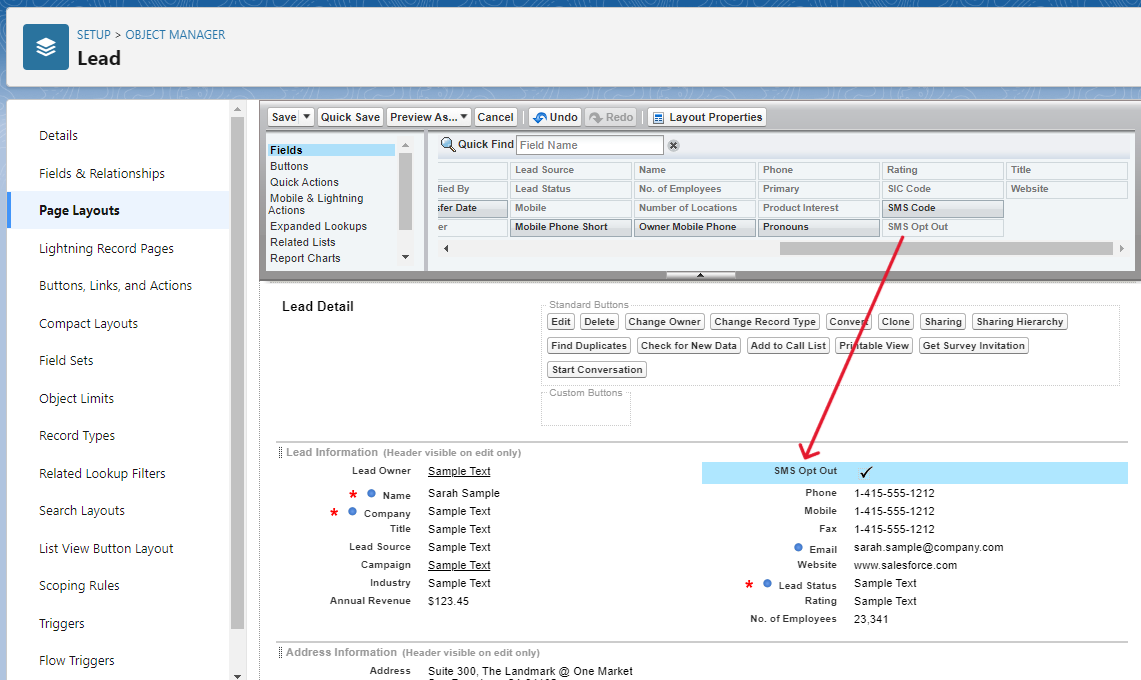Screen dimensions: 1141x680
Task: Click the Quick Save button
Action: (x=350, y=117)
